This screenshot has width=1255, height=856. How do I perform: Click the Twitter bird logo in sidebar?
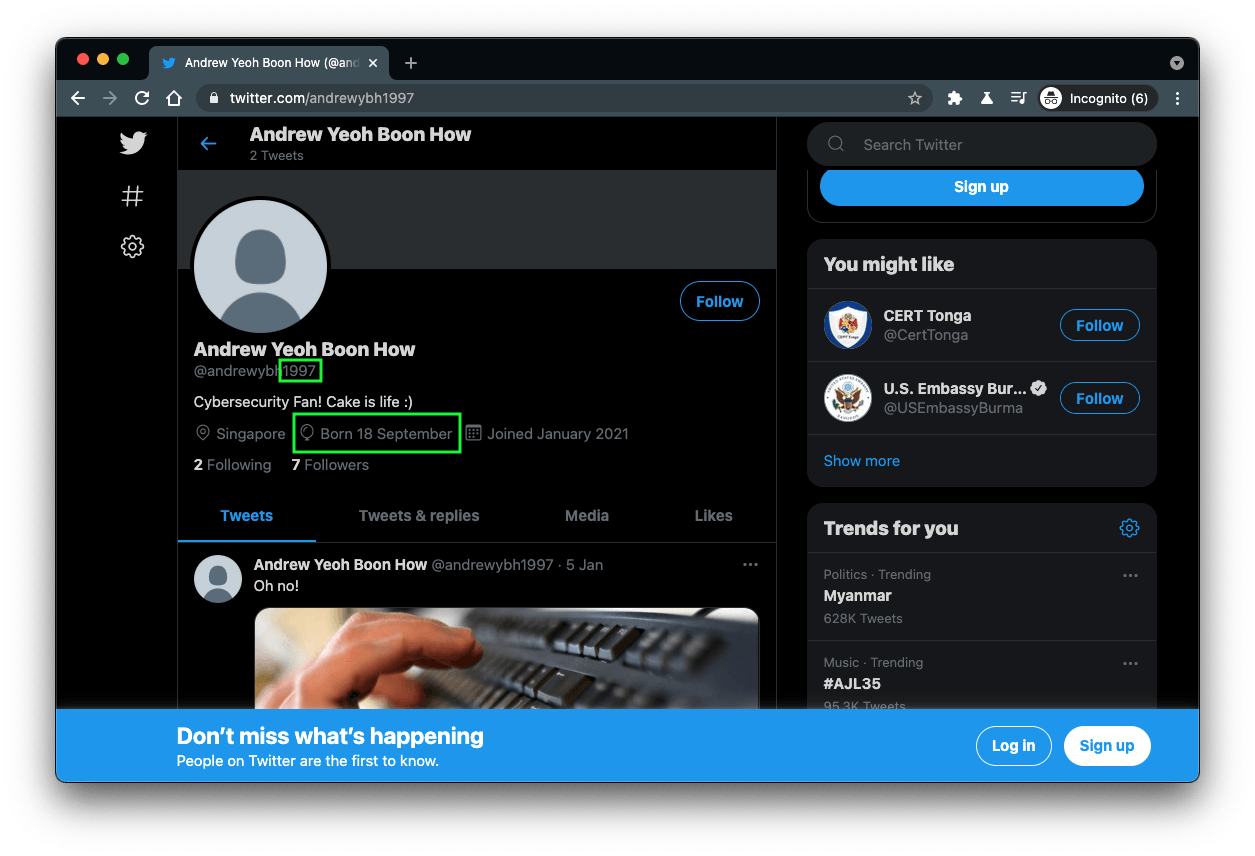(x=133, y=143)
